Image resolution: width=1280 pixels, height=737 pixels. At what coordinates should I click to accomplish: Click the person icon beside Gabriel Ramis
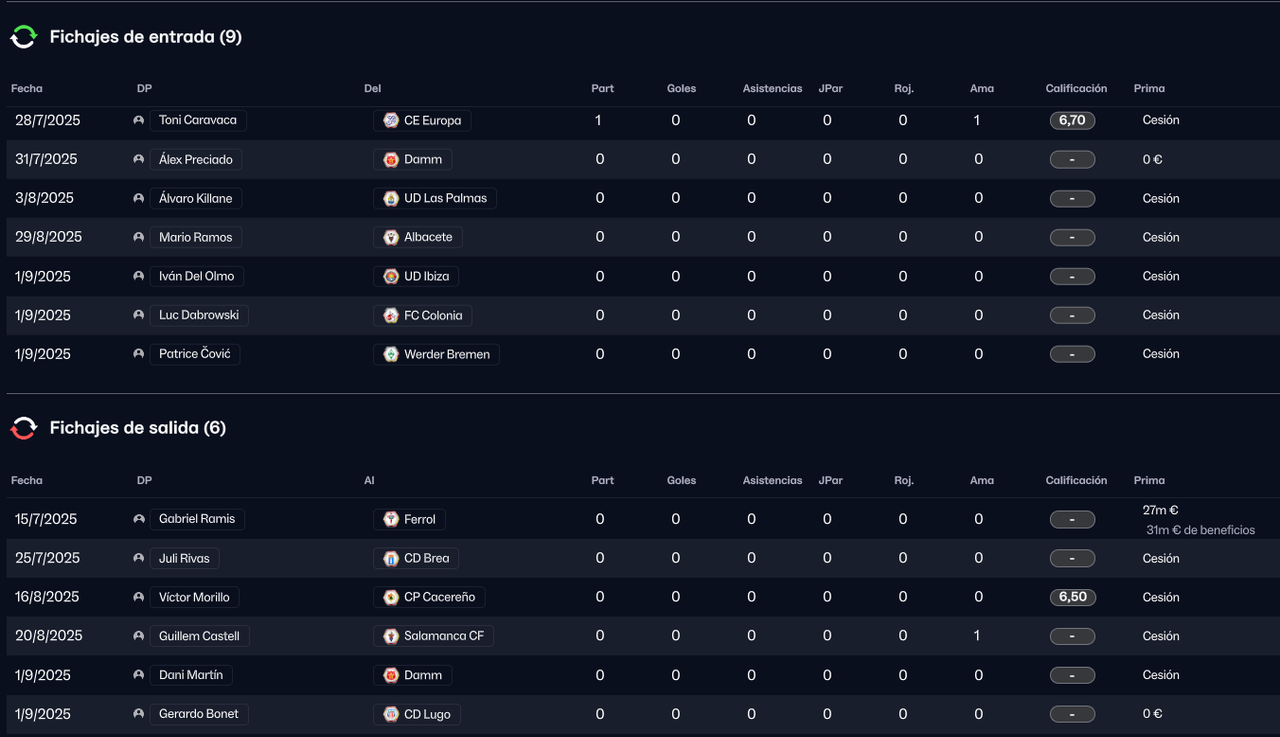point(138,519)
